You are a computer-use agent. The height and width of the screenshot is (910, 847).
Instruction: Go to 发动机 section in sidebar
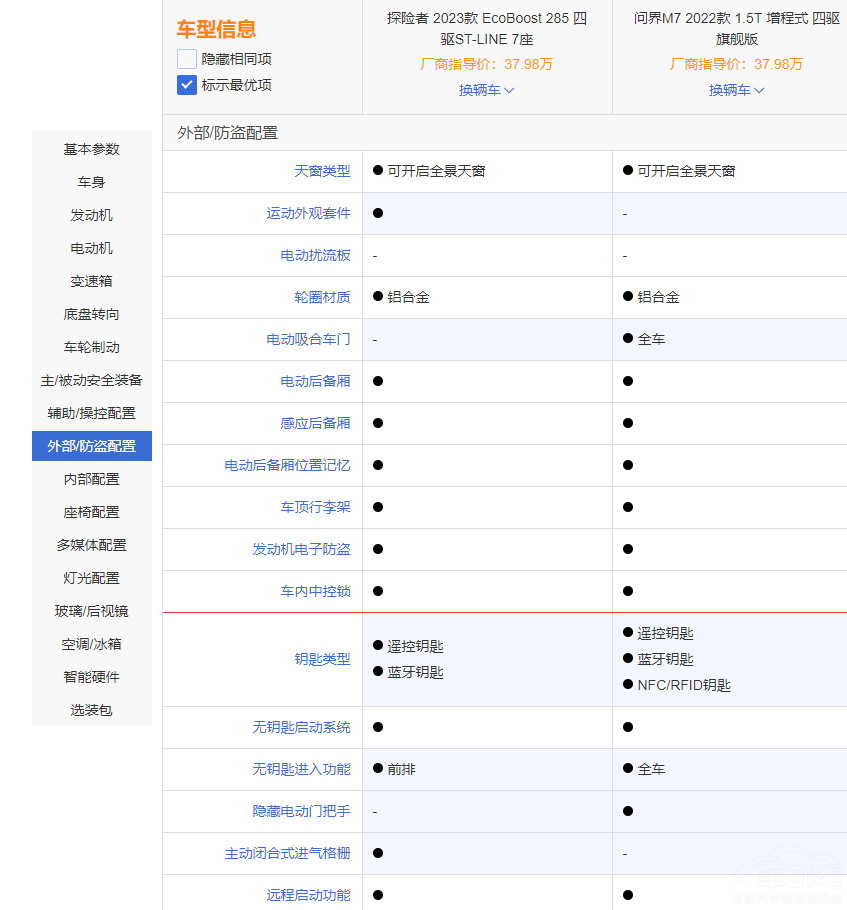click(x=92, y=215)
